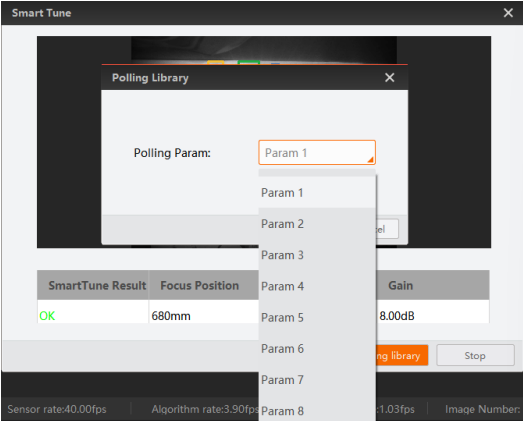Click the Gain column header

click(x=433, y=285)
